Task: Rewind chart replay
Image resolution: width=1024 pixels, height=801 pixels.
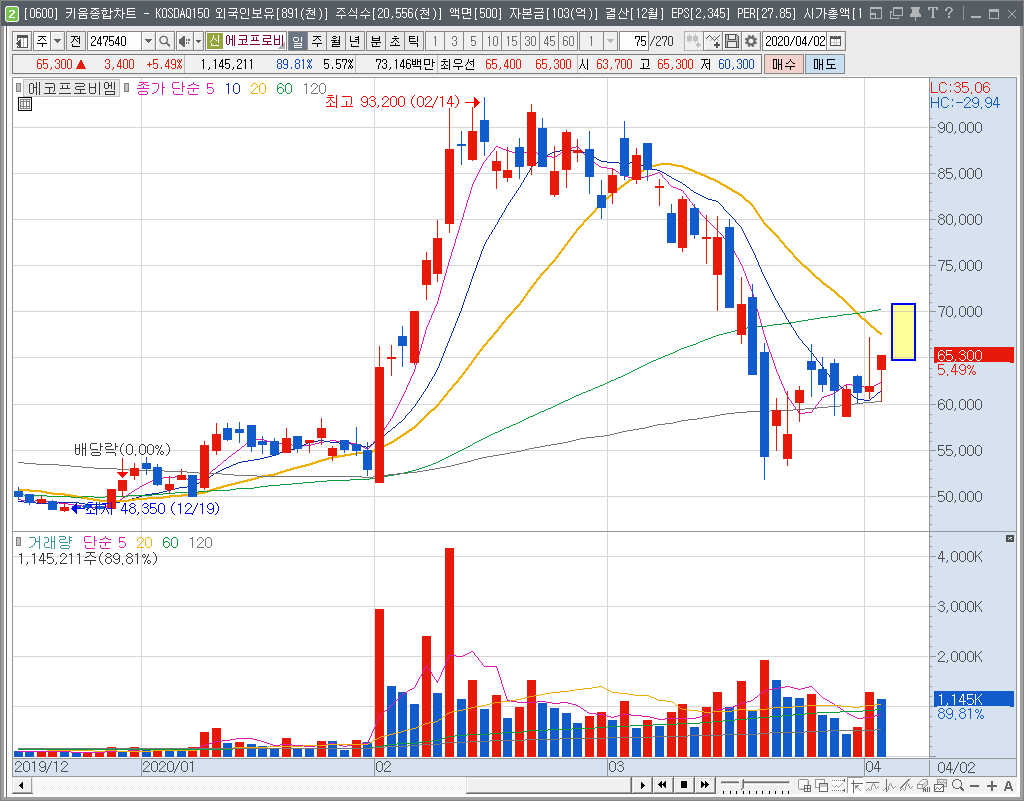Action: pos(662,785)
